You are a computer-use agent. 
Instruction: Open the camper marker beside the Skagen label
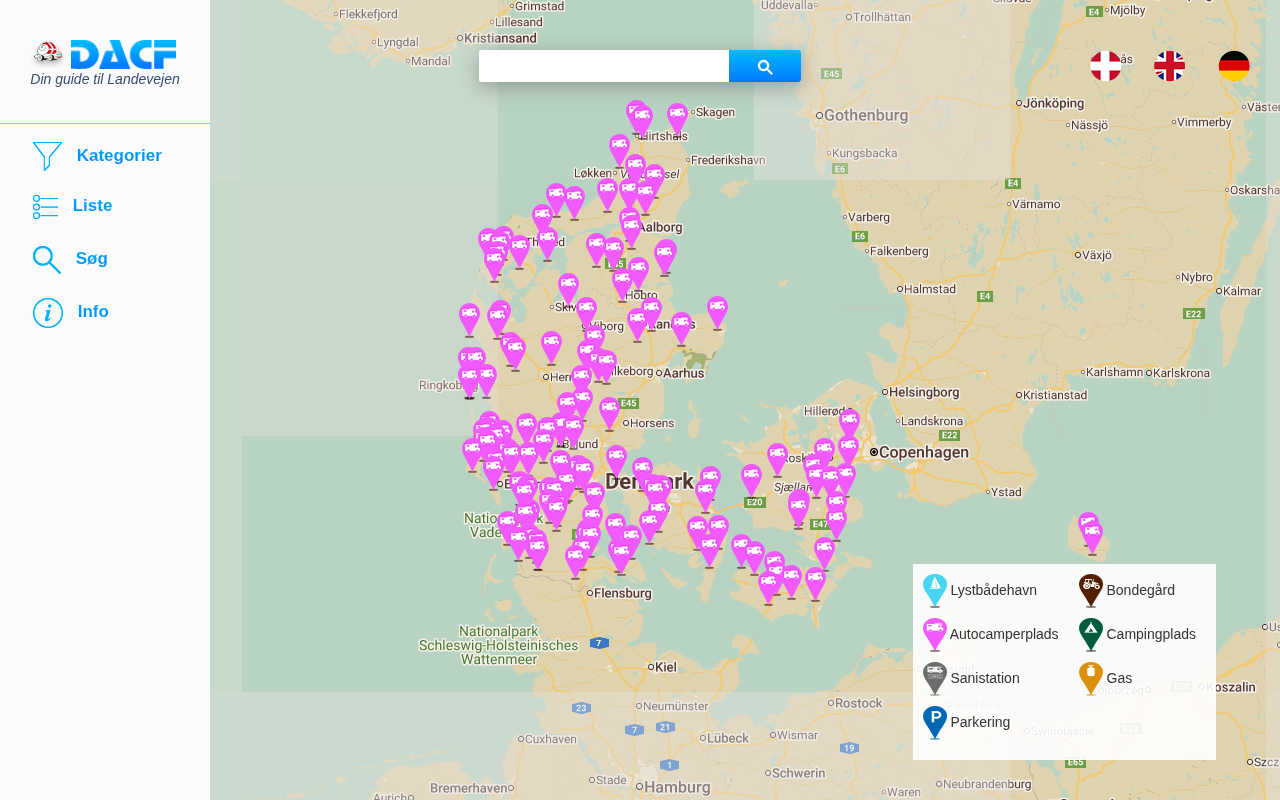tap(678, 119)
